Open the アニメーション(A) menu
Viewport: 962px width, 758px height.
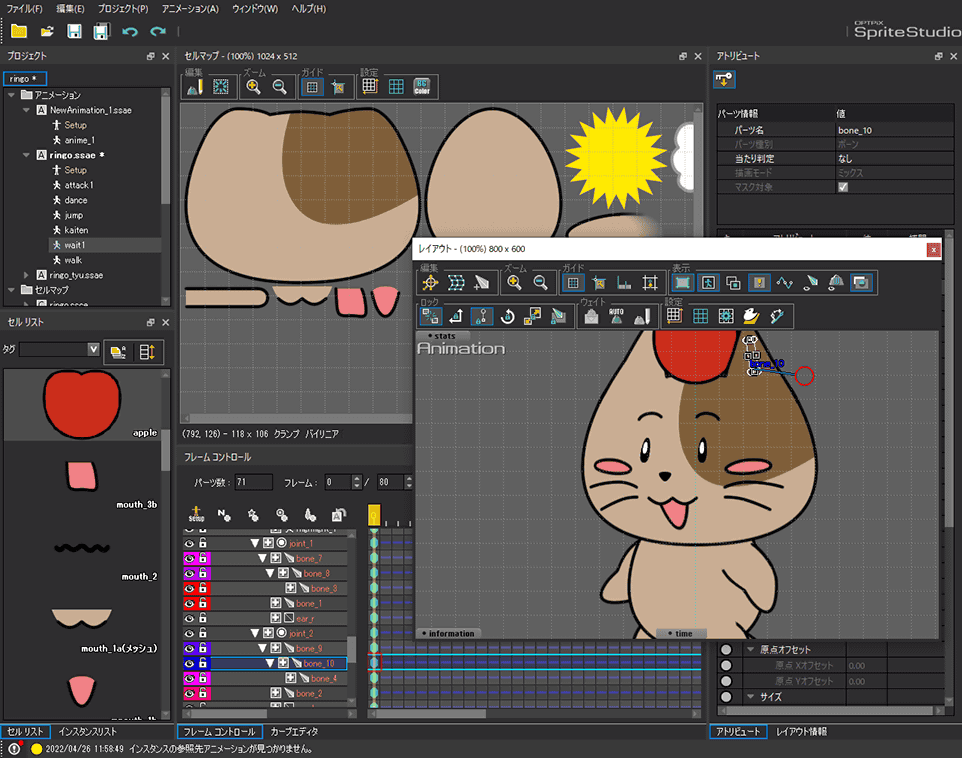190,9
